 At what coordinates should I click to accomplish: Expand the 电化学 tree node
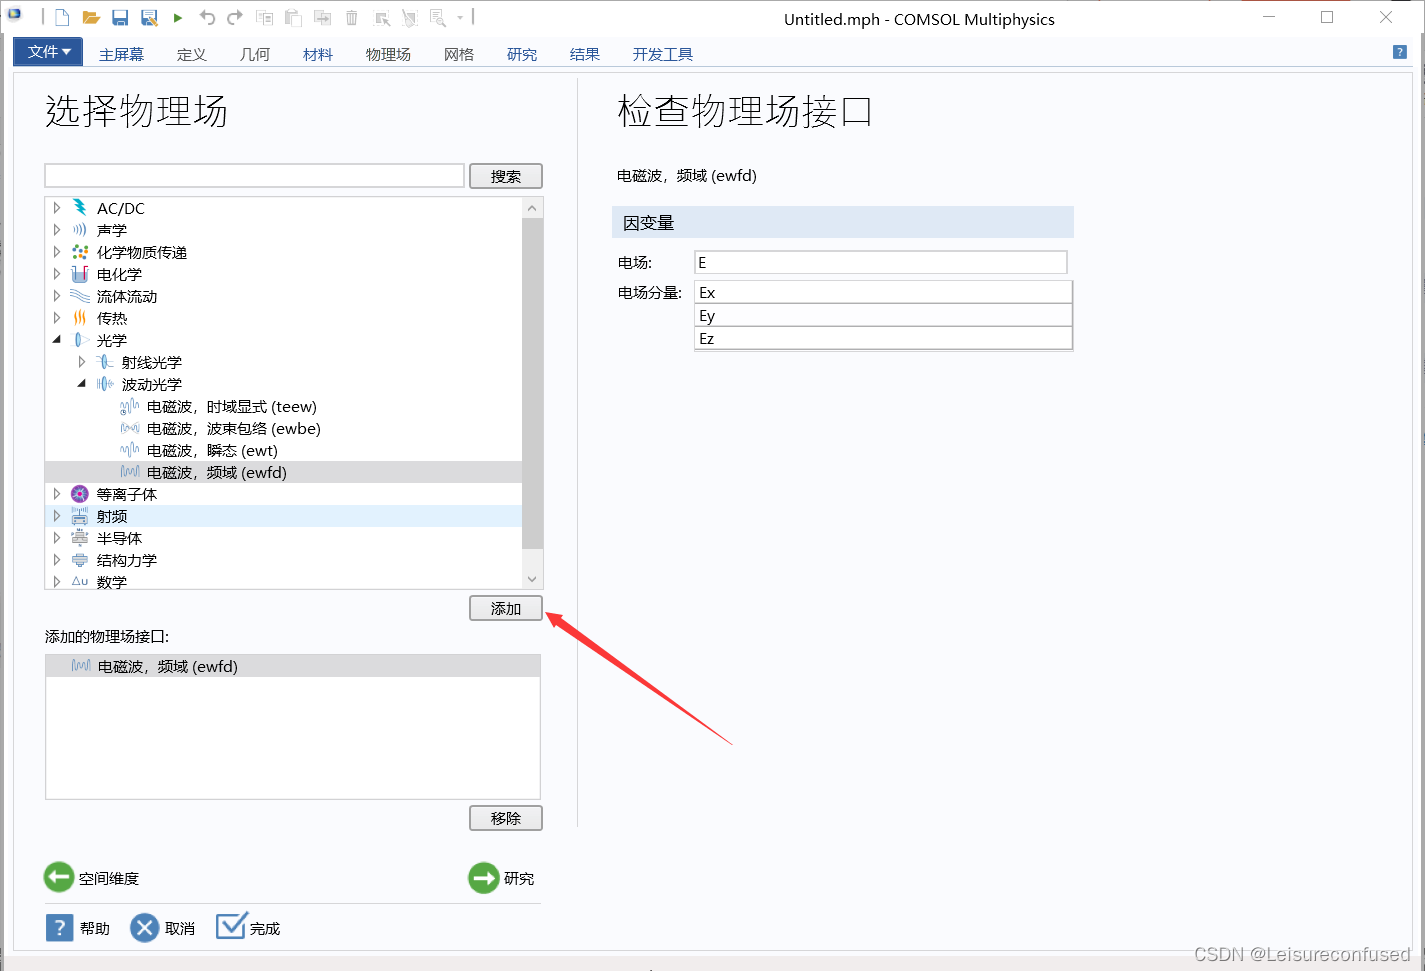coord(57,274)
